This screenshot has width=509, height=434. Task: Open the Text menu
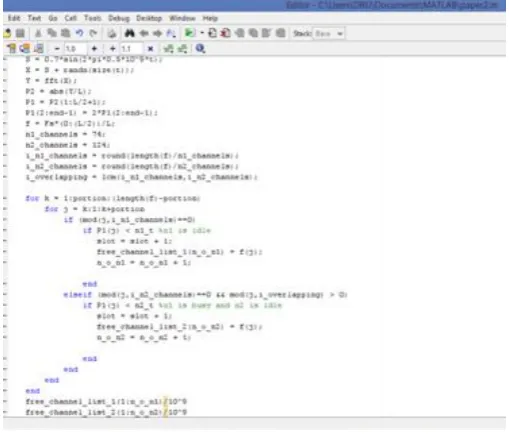coord(34,18)
